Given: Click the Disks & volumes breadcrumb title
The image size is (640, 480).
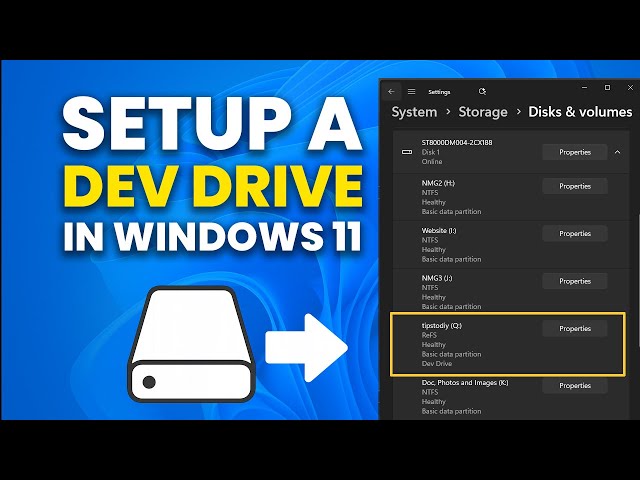Looking at the screenshot, I should [580, 112].
